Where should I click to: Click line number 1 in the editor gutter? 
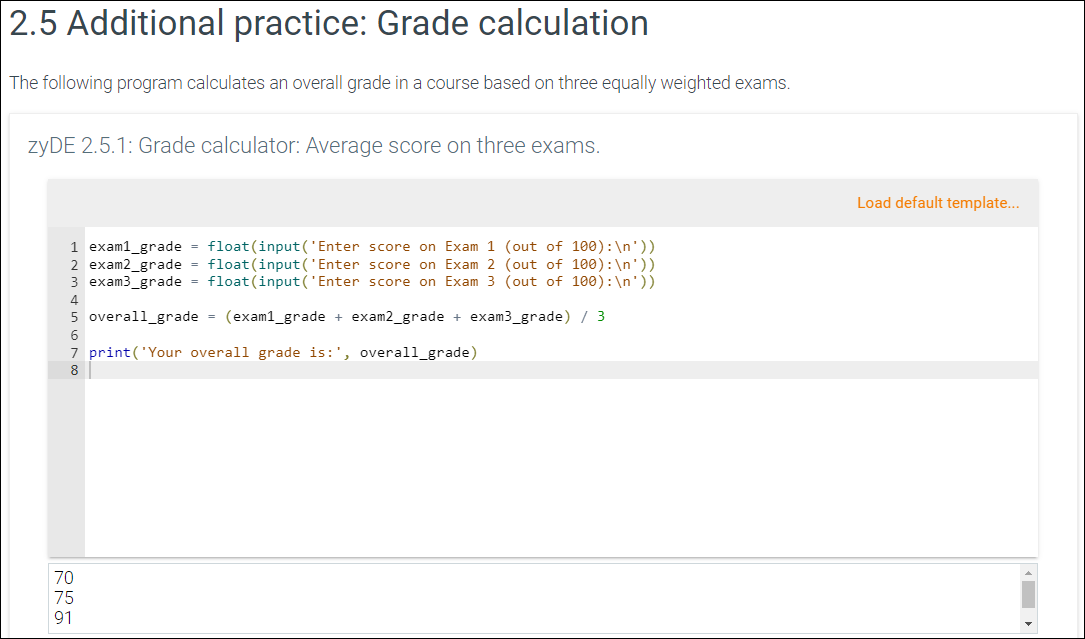click(x=74, y=246)
